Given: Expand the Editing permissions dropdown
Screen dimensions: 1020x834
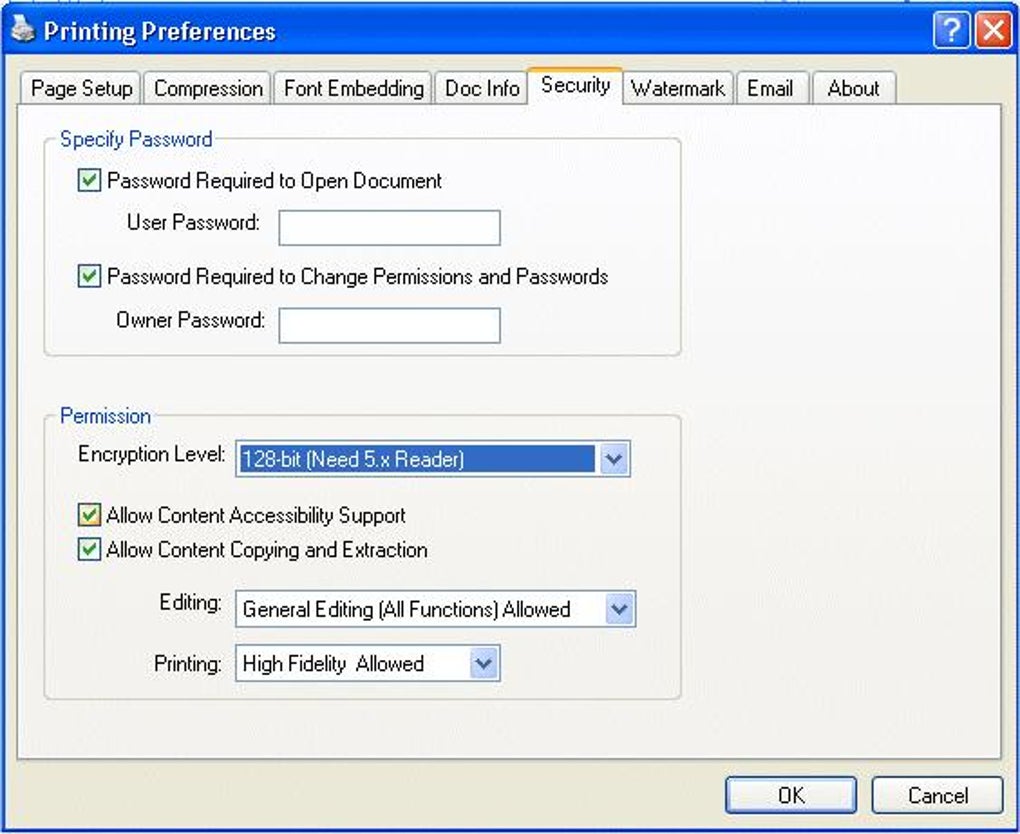Looking at the screenshot, I should (620, 609).
